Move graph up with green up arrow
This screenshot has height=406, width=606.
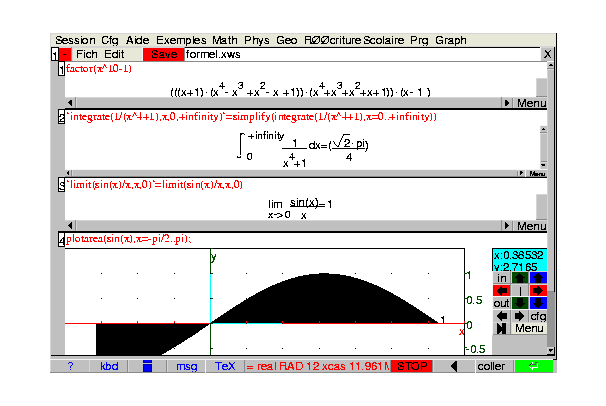click(520, 278)
